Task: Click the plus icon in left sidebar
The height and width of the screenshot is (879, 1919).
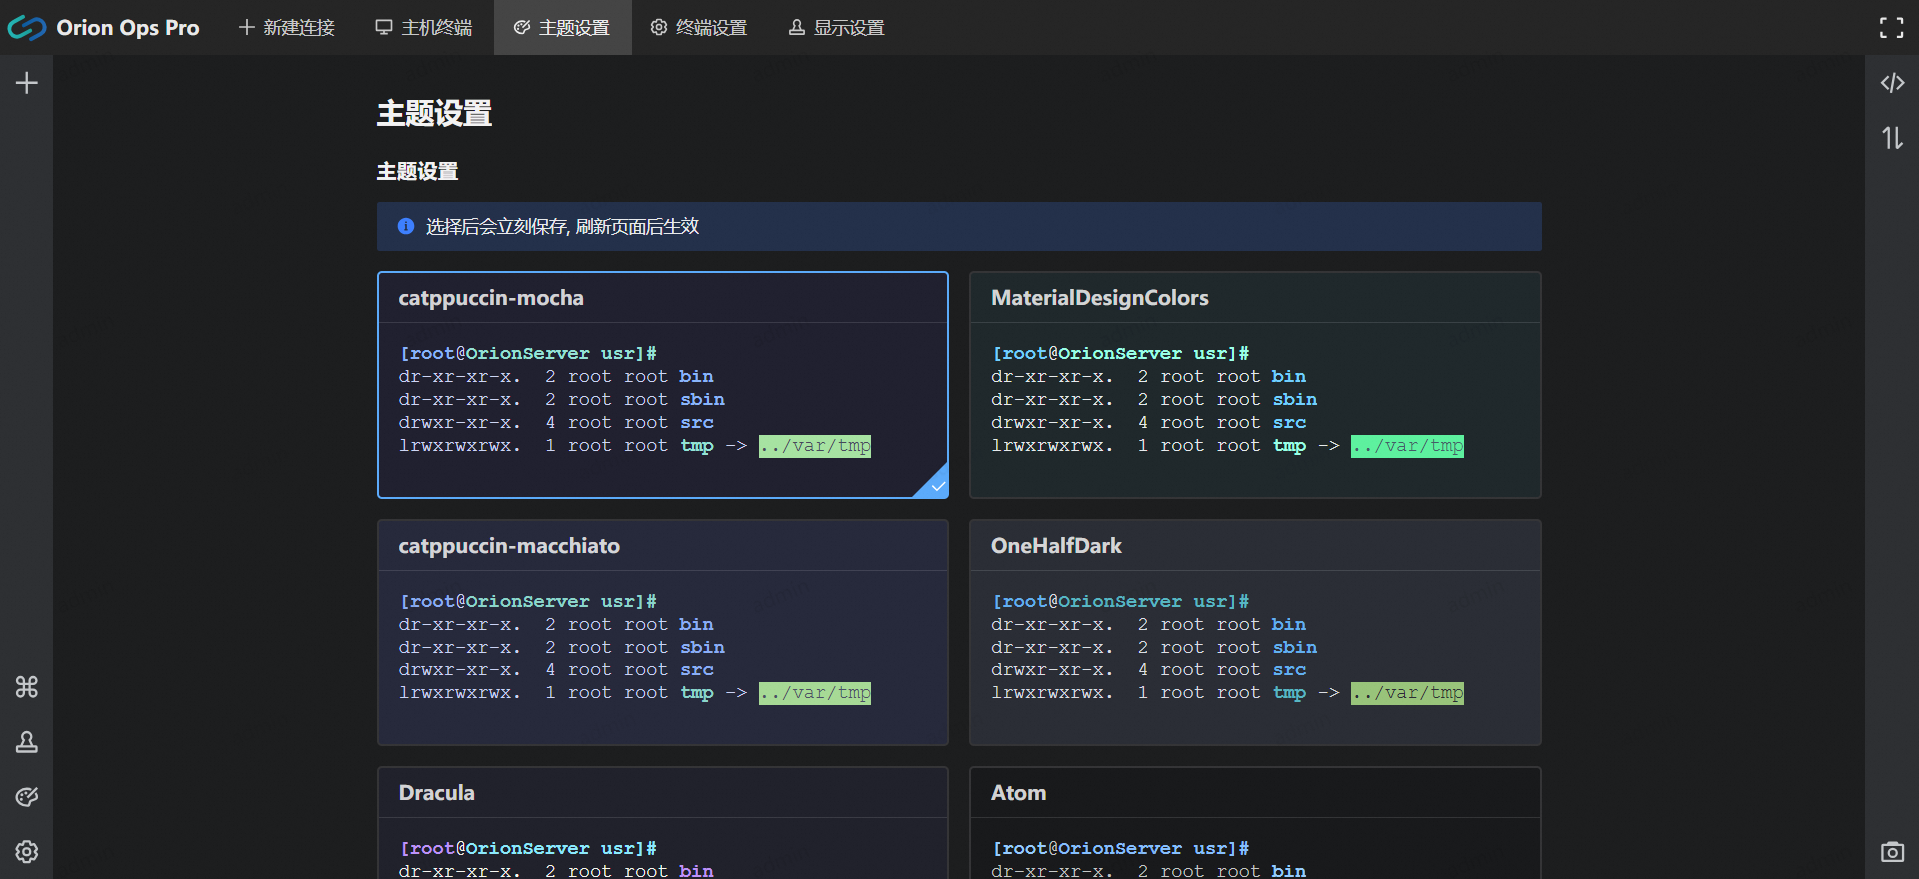Action: pyautogui.click(x=27, y=83)
